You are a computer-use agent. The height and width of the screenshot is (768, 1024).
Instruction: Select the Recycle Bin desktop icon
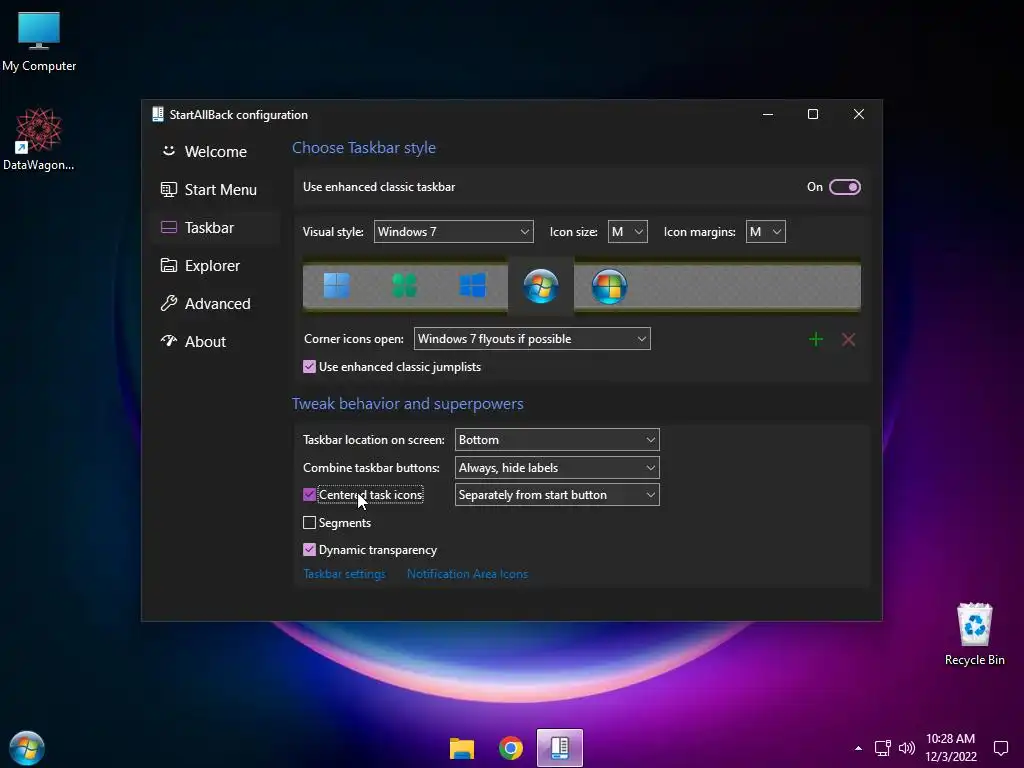pos(974,634)
